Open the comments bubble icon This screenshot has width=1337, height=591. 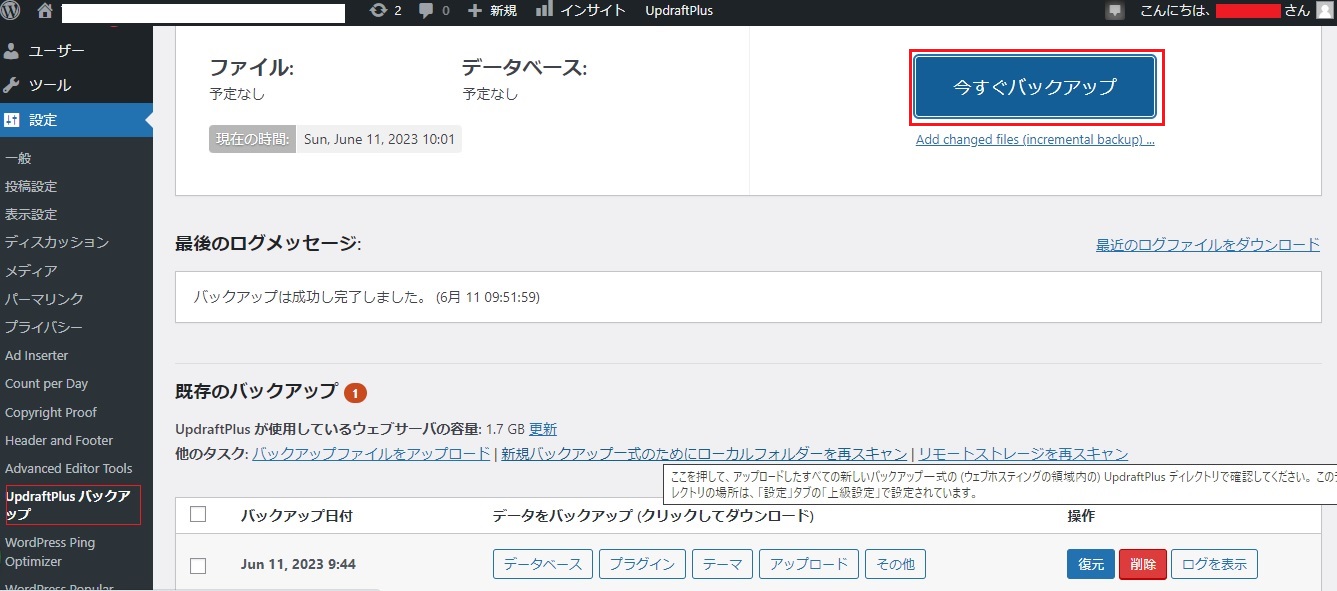427,11
